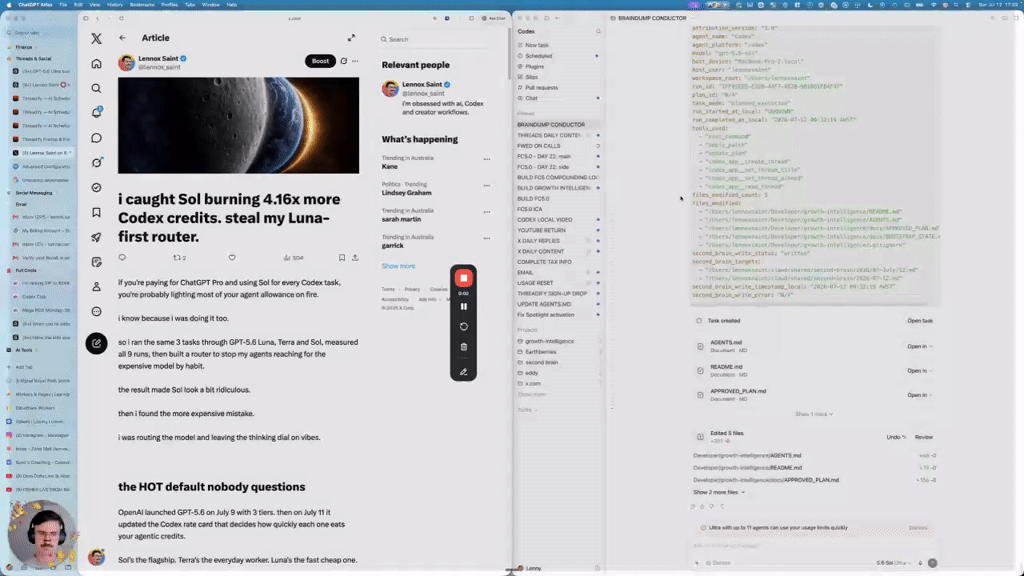Delete the recording via trash icon

click(x=464, y=347)
